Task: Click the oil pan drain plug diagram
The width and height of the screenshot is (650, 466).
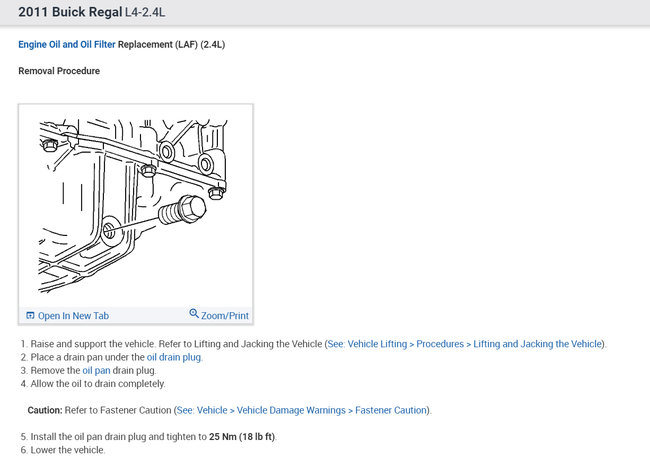Action: coord(133,206)
